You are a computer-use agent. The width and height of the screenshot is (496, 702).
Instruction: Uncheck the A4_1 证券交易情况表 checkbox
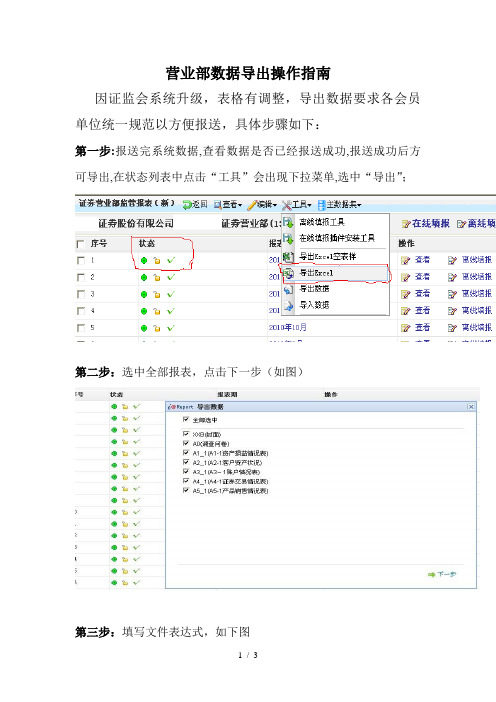[x=186, y=481]
